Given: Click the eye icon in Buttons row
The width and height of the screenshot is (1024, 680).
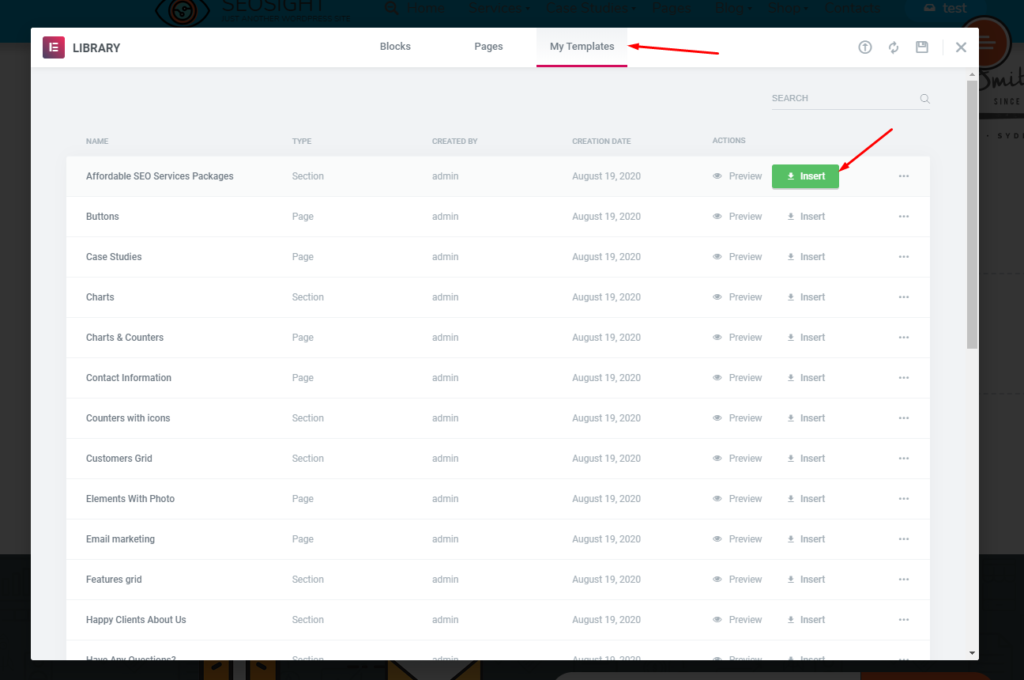Looking at the screenshot, I should pyautogui.click(x=717, y=217).
